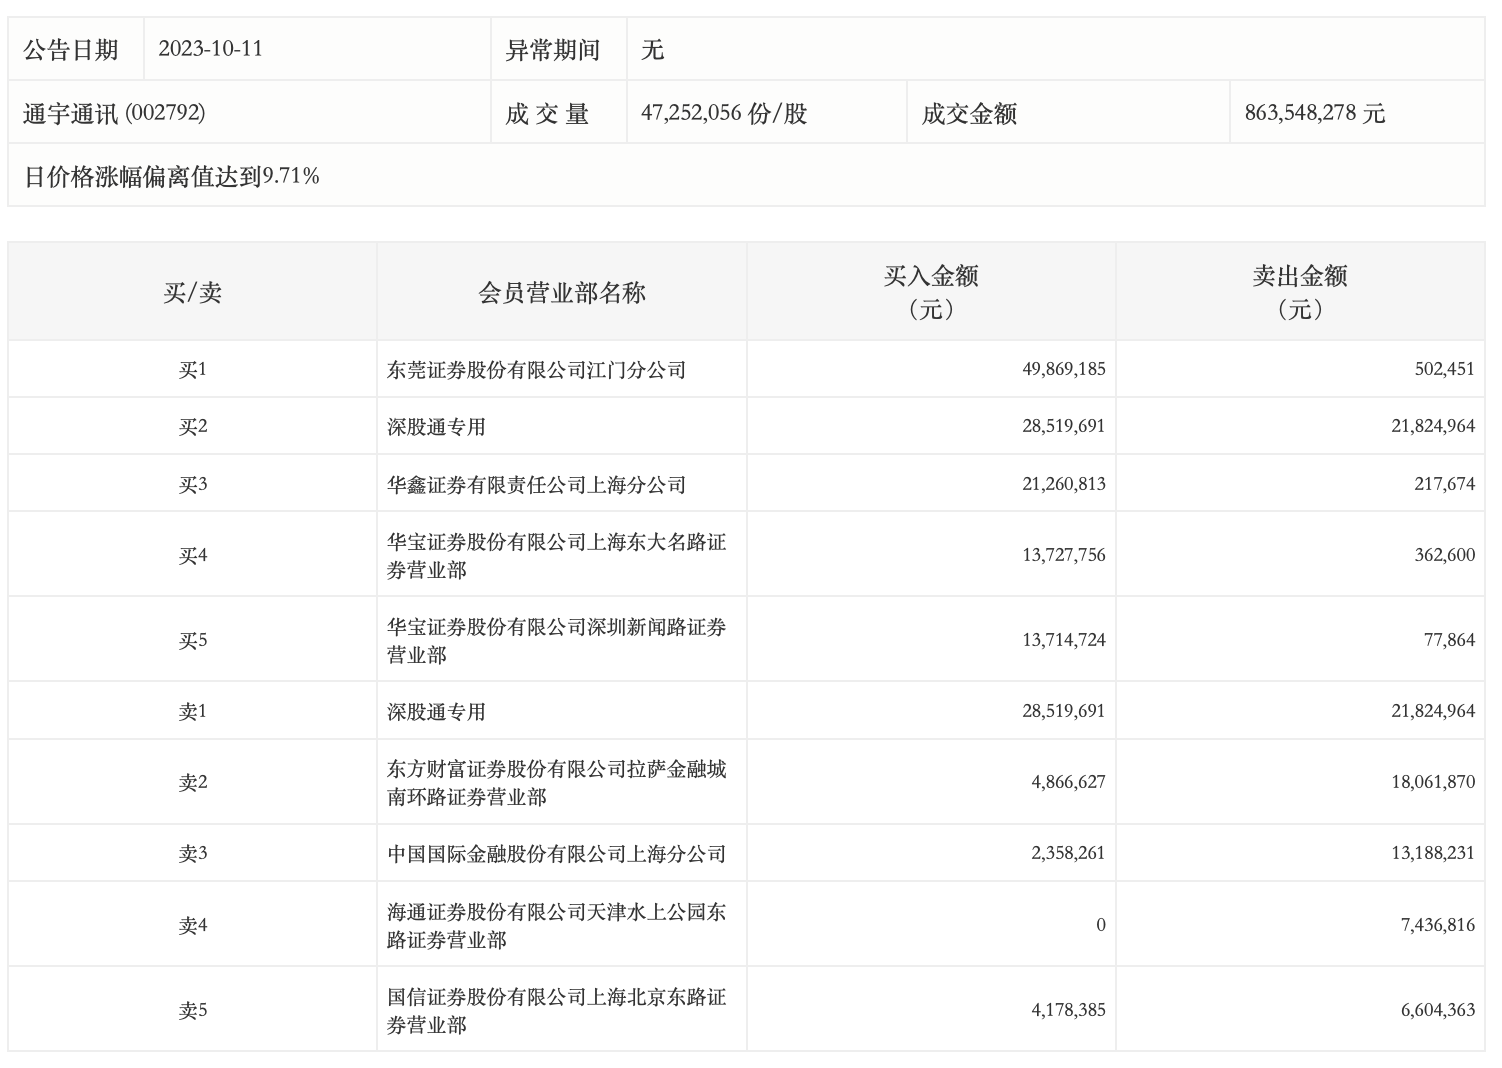Select 华宝证券 上海东大名路 branch name

click(x=556, y=555)
